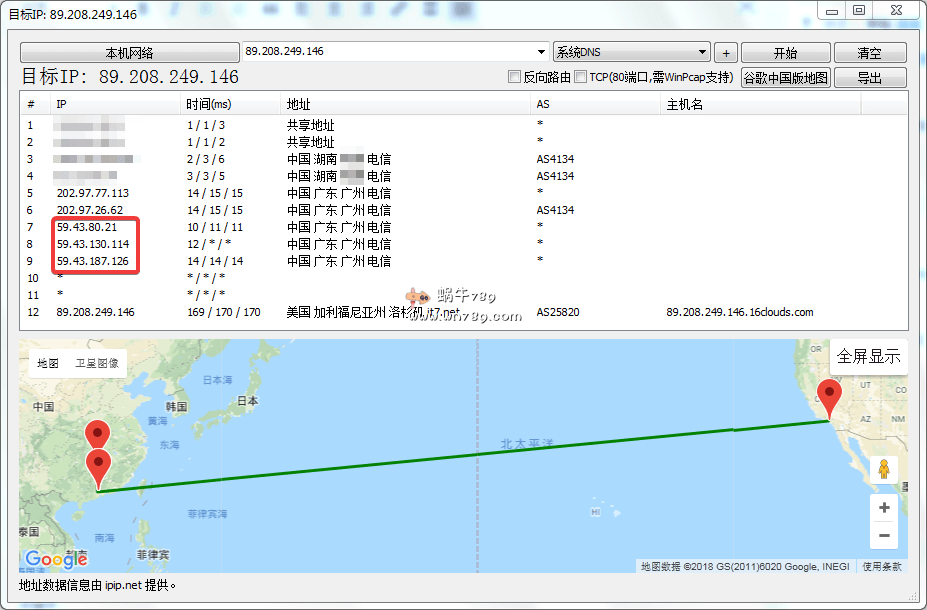Click the + button beside the DNS selector
The height and width of the screenshot is (610, 927).
point(725,51)
